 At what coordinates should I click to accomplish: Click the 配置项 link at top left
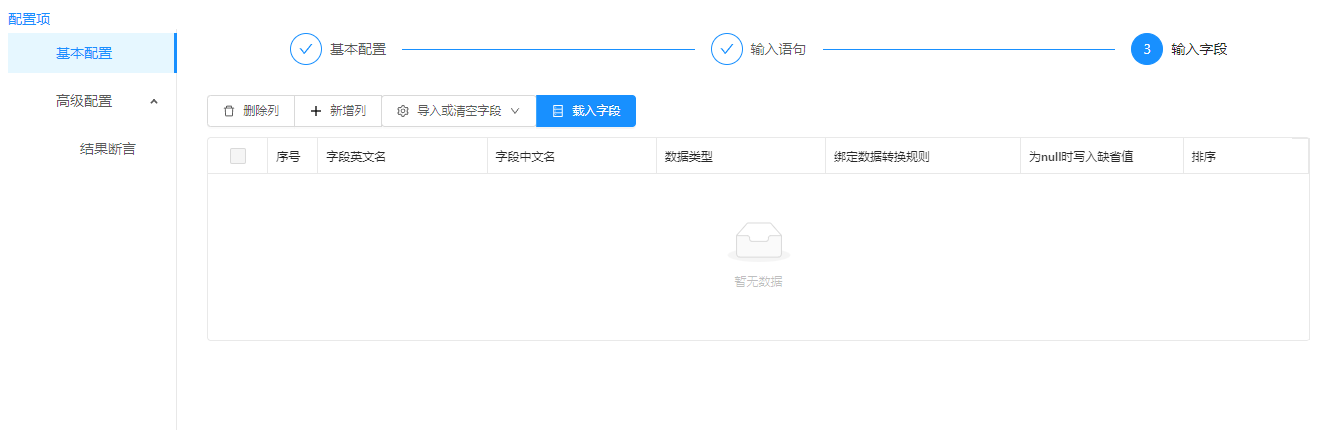coord(29,18)
